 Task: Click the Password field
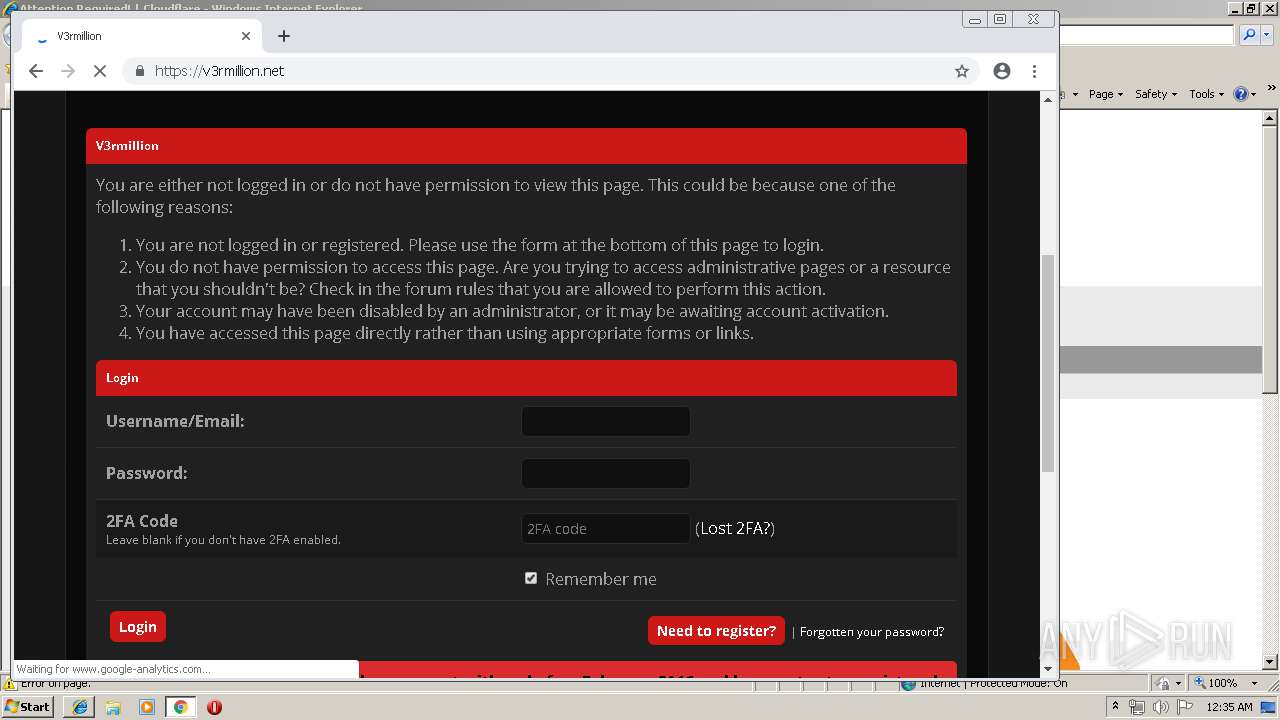[606, 473]
